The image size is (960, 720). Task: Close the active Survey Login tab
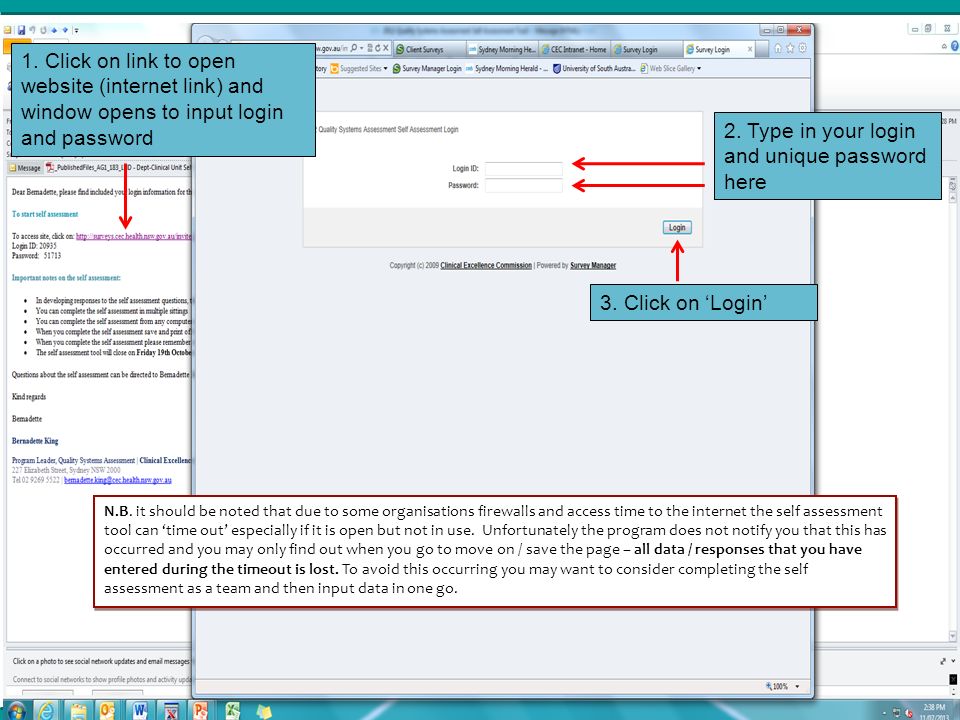(750, 49)
